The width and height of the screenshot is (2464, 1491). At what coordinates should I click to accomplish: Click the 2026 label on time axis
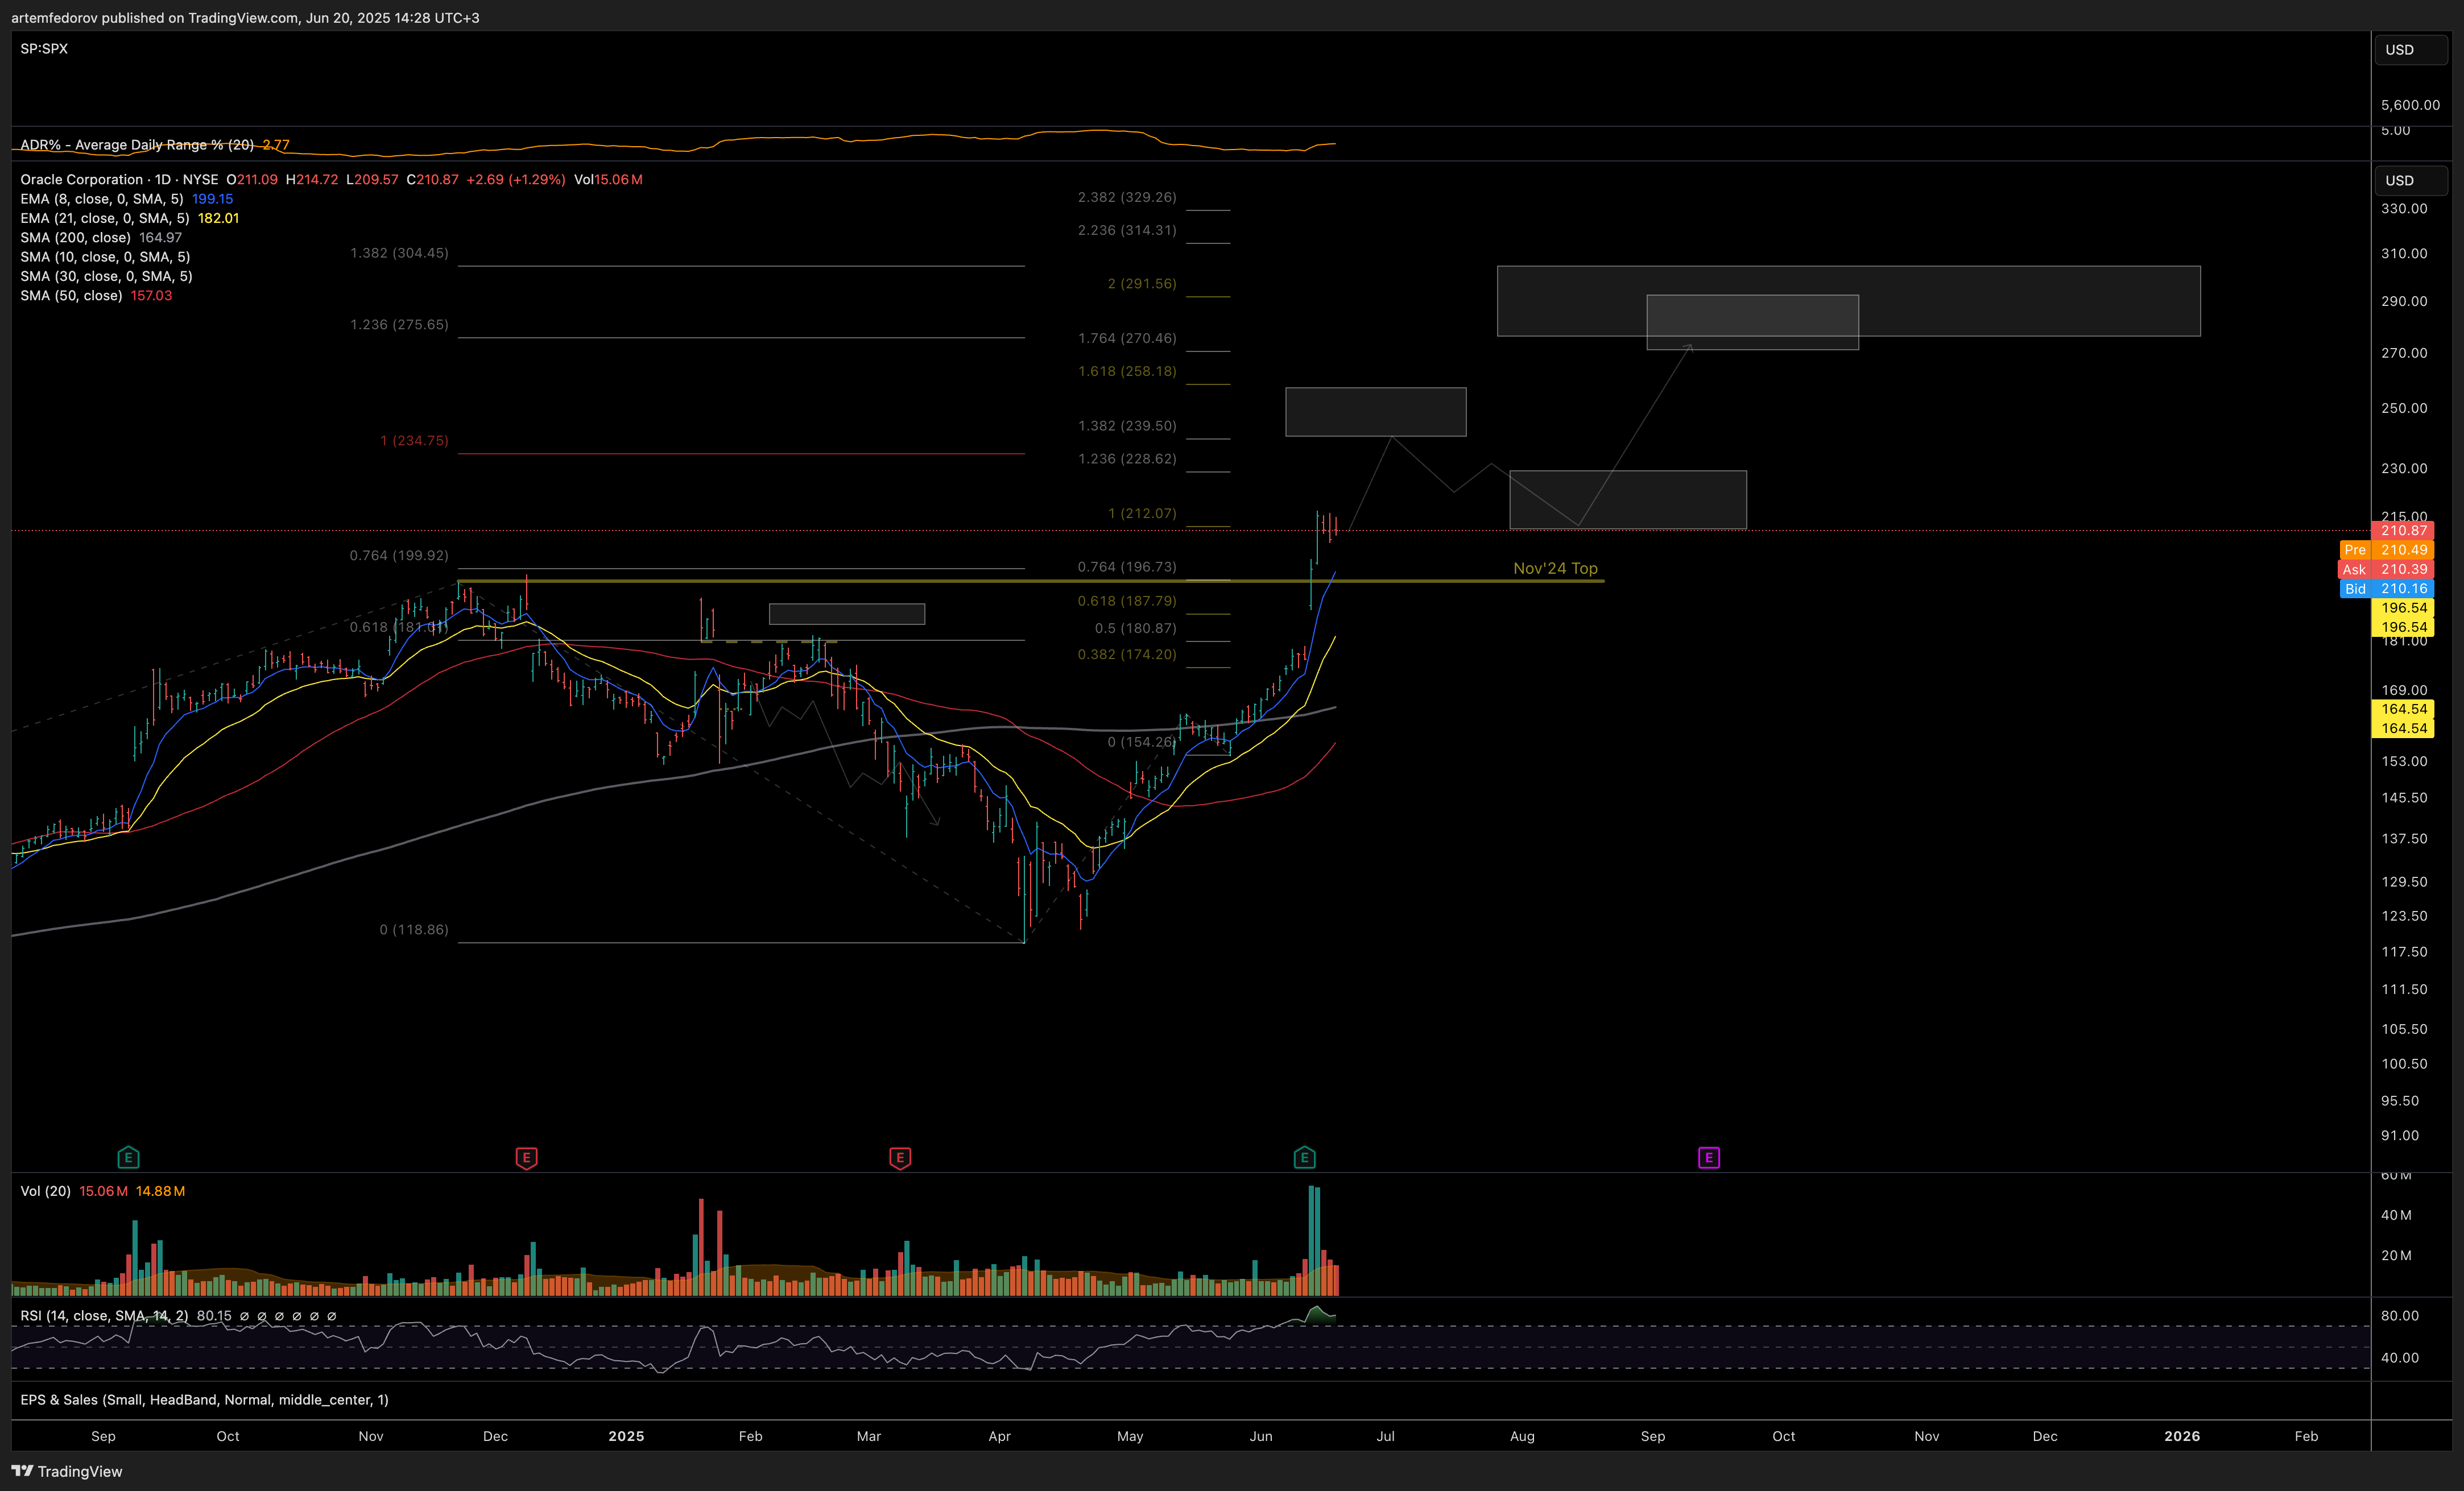pos(2182,1436)
